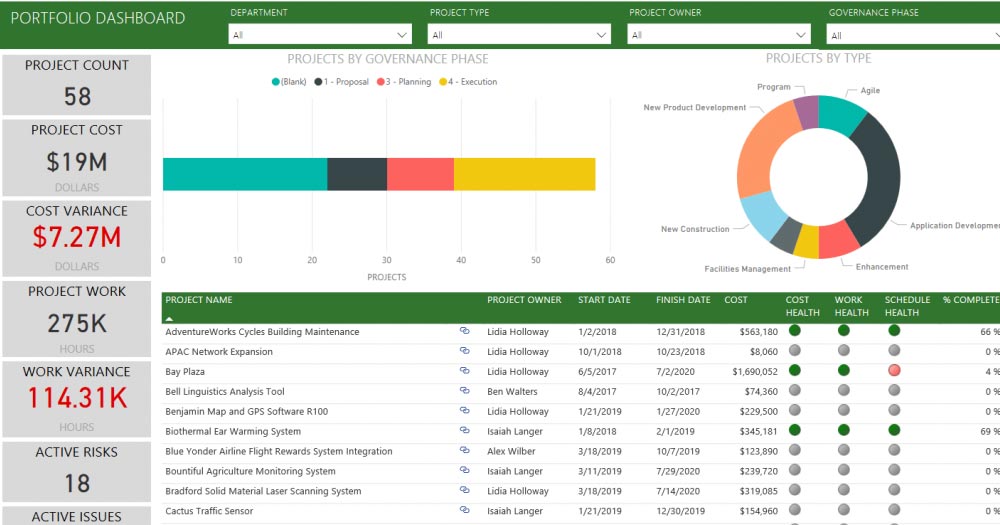Sort table by Cost column header
Image resolution: width=1000 pixels, height=525 pixels.
(x=735, y=300)
